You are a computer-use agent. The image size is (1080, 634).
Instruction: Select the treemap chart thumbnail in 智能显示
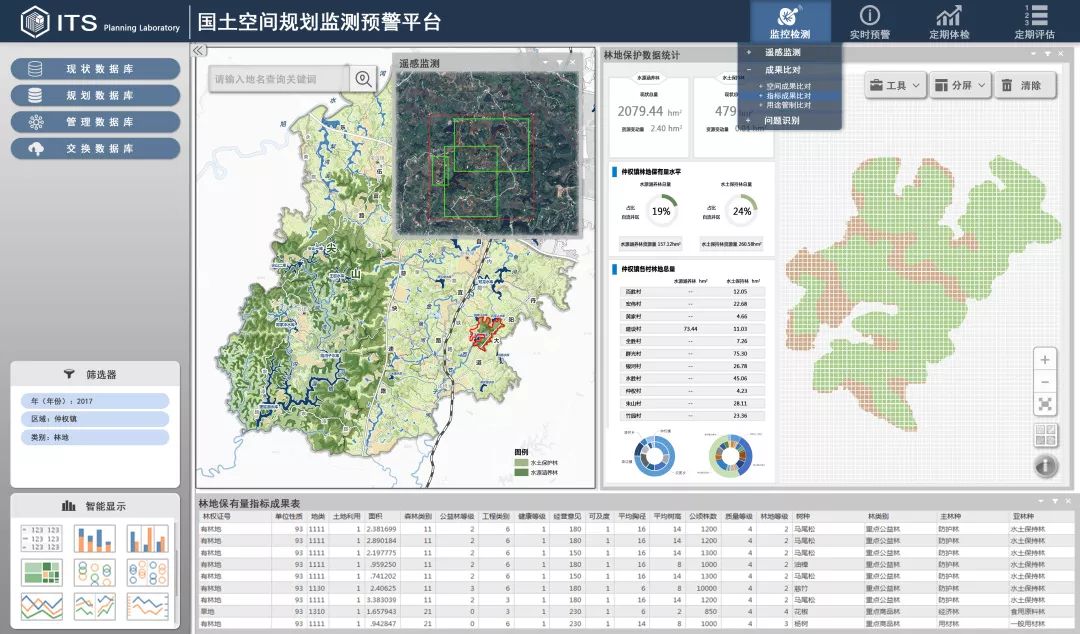point(42,572)
